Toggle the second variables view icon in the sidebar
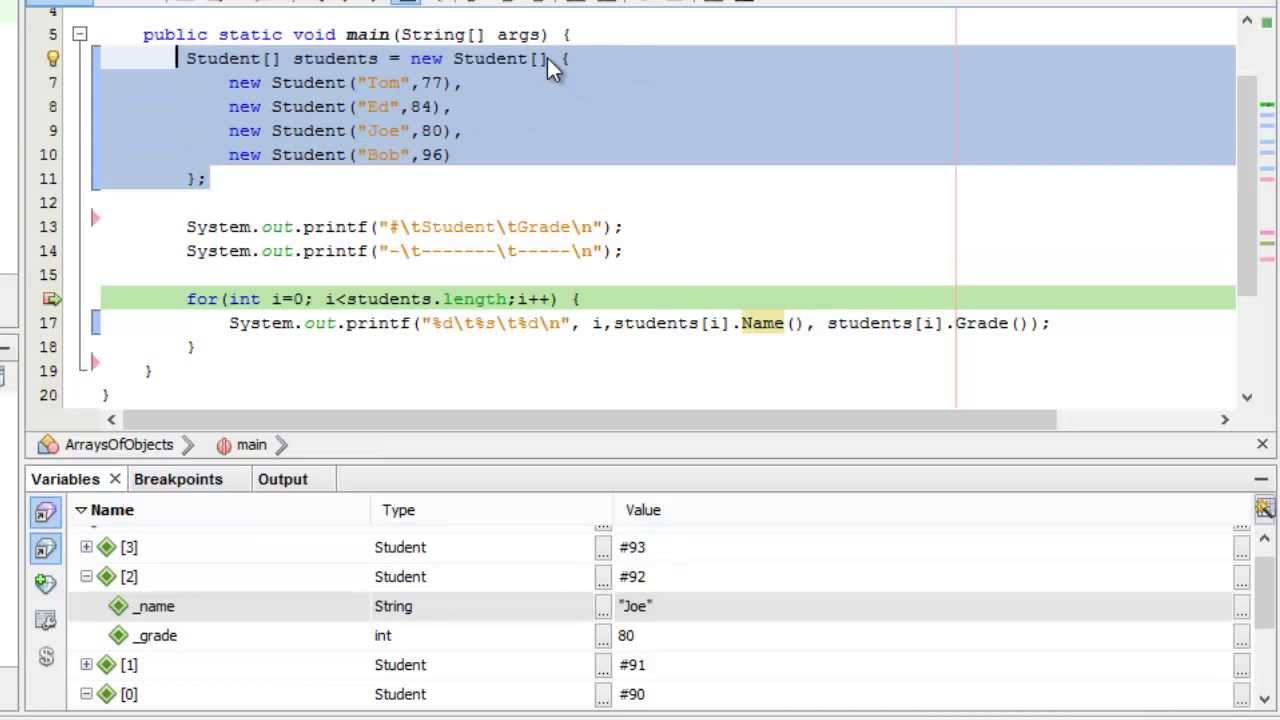 [45, 548]
